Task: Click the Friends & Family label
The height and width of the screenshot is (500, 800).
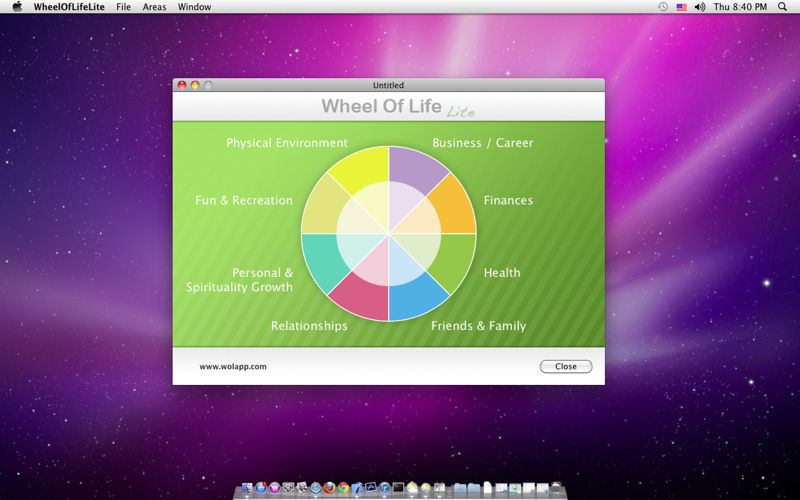Action: point(479,326)
